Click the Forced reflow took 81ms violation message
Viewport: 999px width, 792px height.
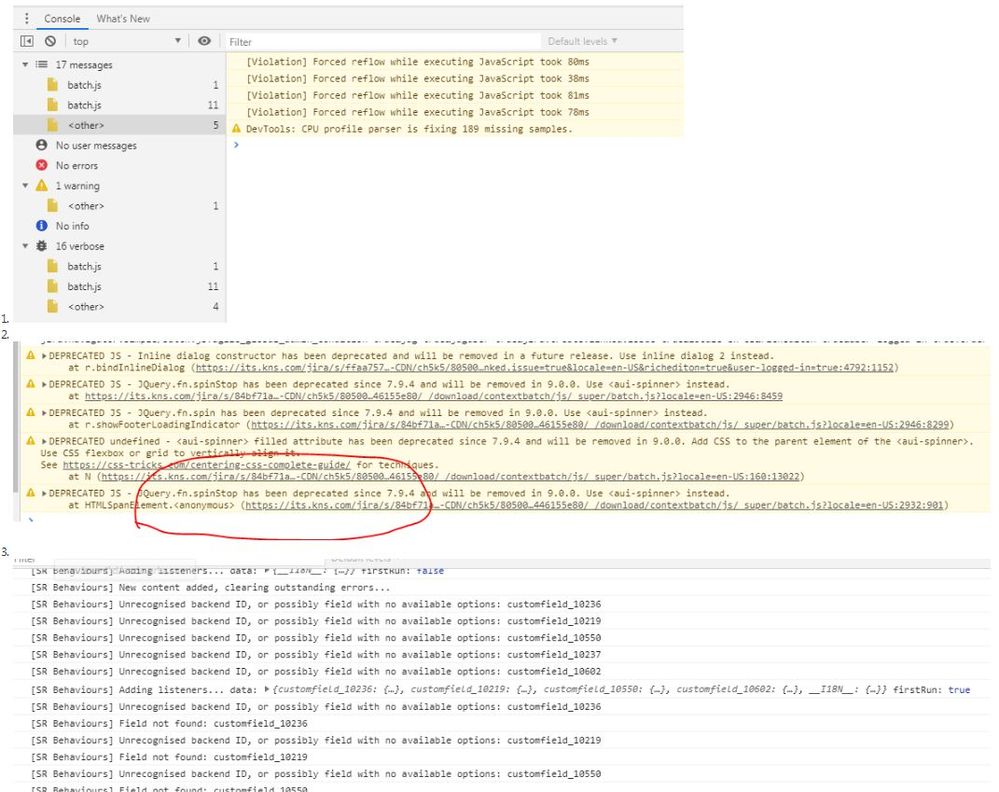point(417,95)
